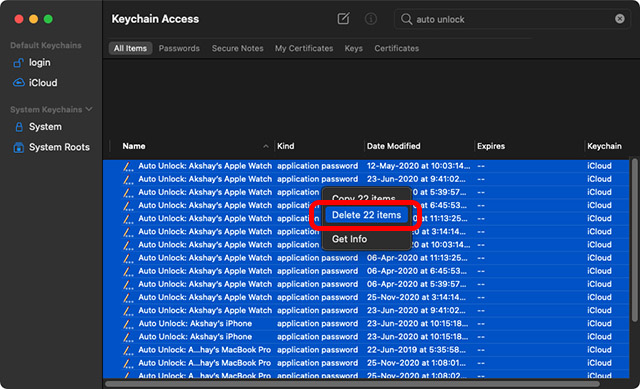Close the Keychain Access window with the red button
This screenshot has height=389, width=640.
(x=19, y=19)
